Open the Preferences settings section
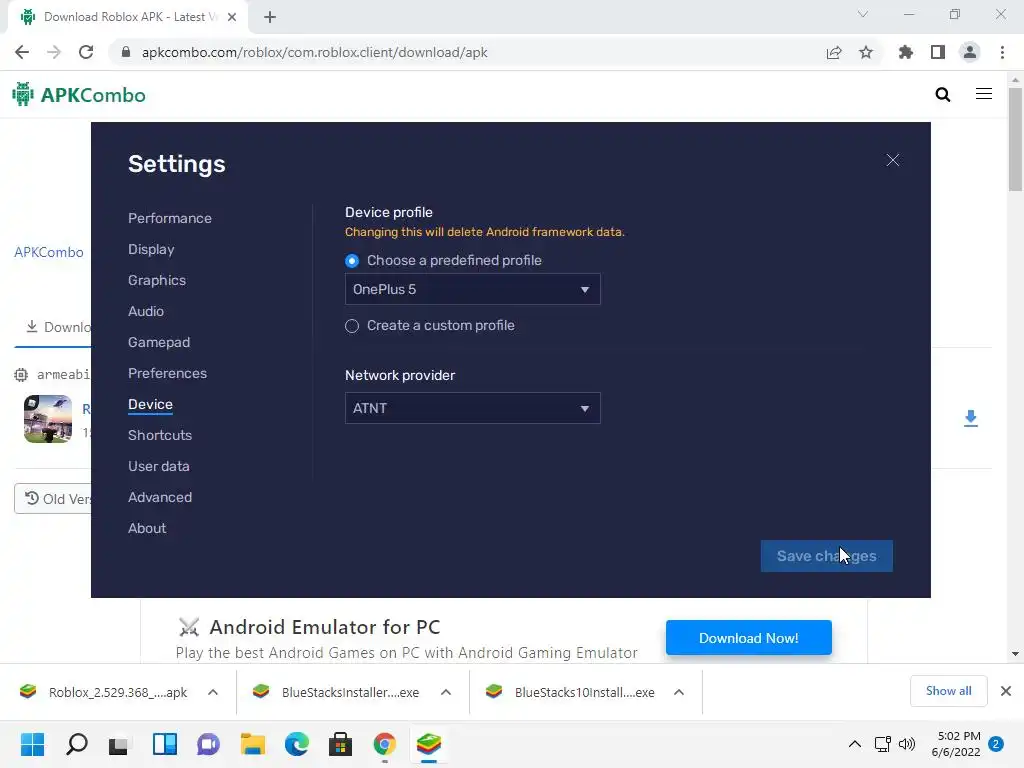This screenshot has height=768, width=1024. tap(167, 374)
